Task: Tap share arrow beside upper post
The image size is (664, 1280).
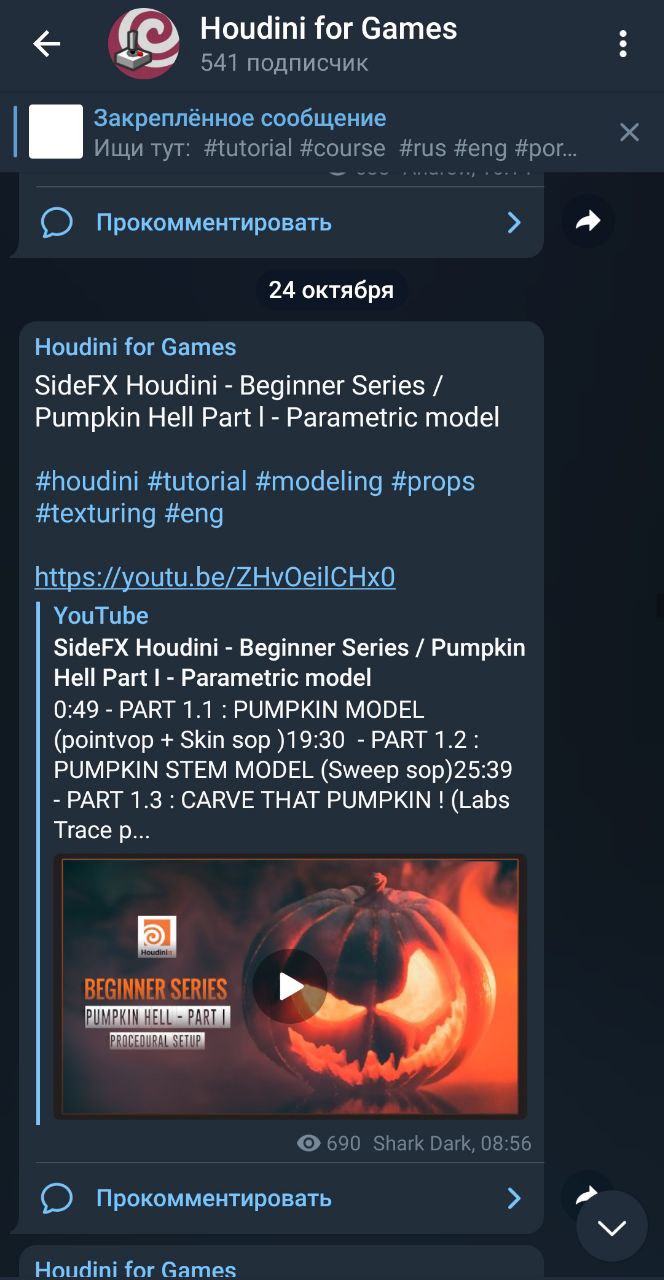Action: pyautogui.click(x=588, y=221)
